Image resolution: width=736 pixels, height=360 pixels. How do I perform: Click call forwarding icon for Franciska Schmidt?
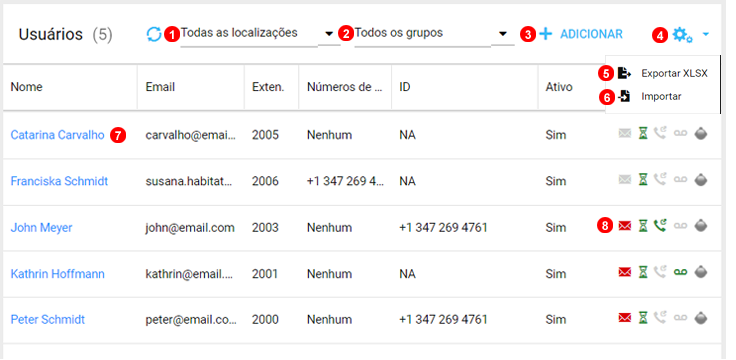coord(660,180)
